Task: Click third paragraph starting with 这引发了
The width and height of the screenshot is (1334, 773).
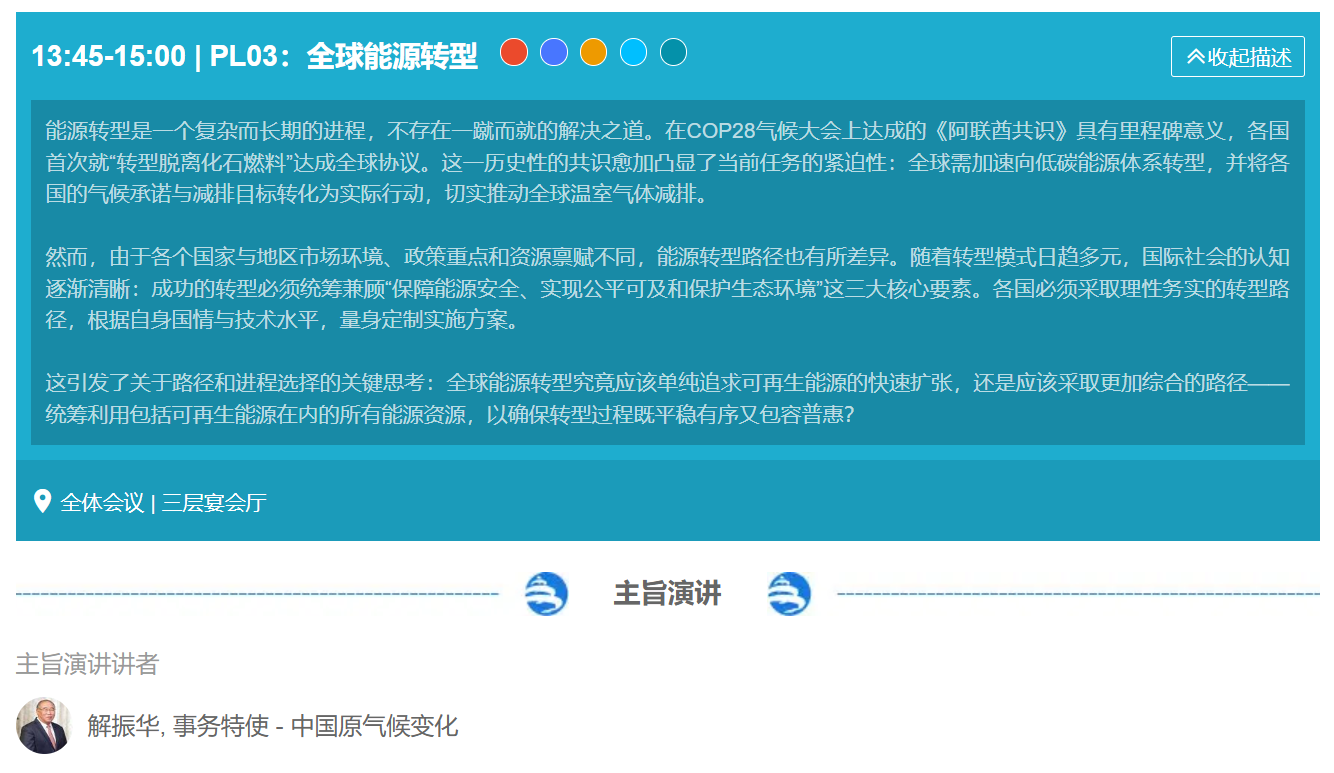Action: click(667, 398)
